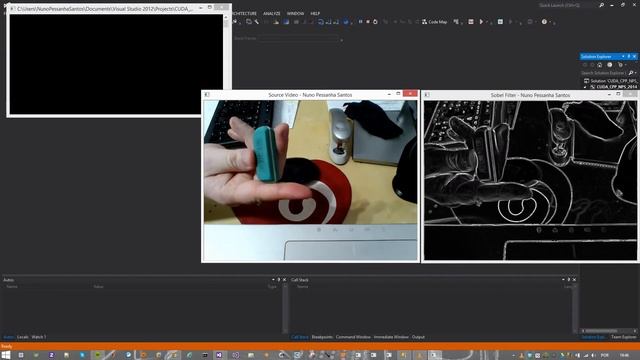The height and width of the screenshot is (360, 640).
Task: Click the Home icon in Solution Explorer
Action: 600,65
